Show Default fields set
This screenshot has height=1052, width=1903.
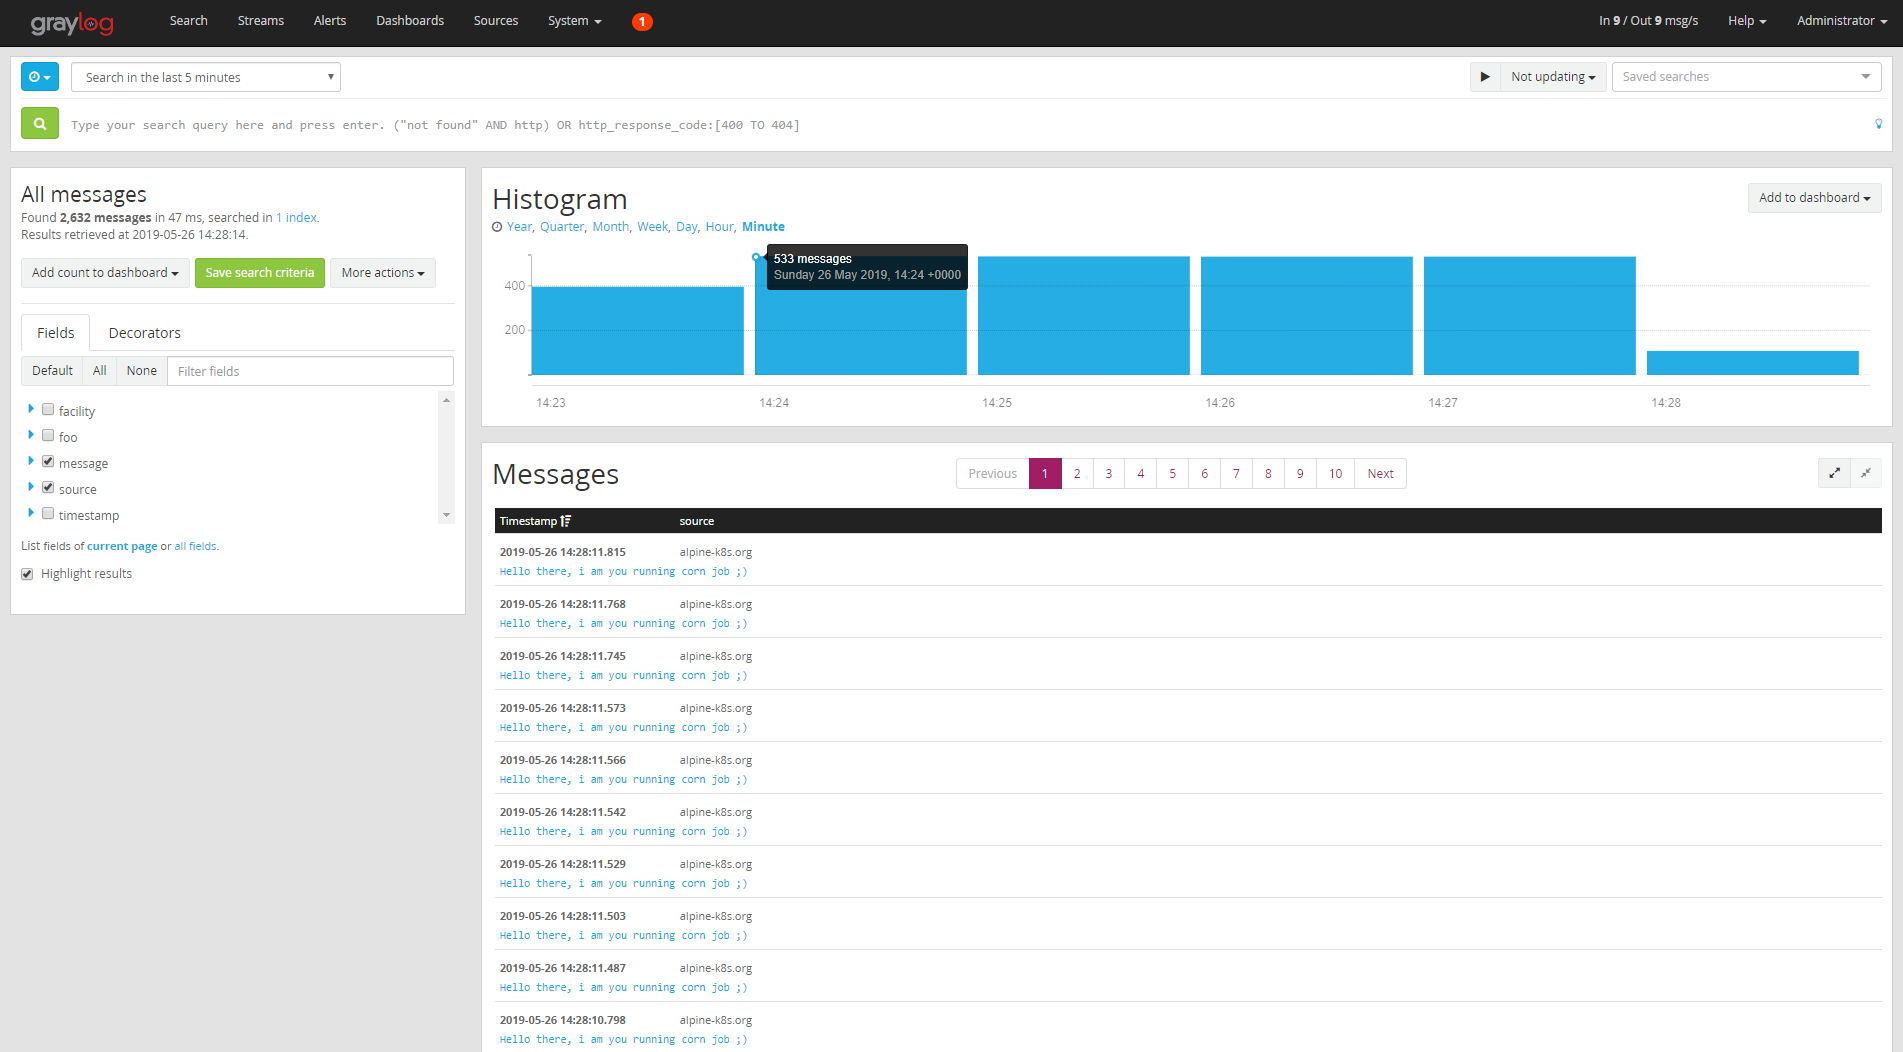(52, 371)
